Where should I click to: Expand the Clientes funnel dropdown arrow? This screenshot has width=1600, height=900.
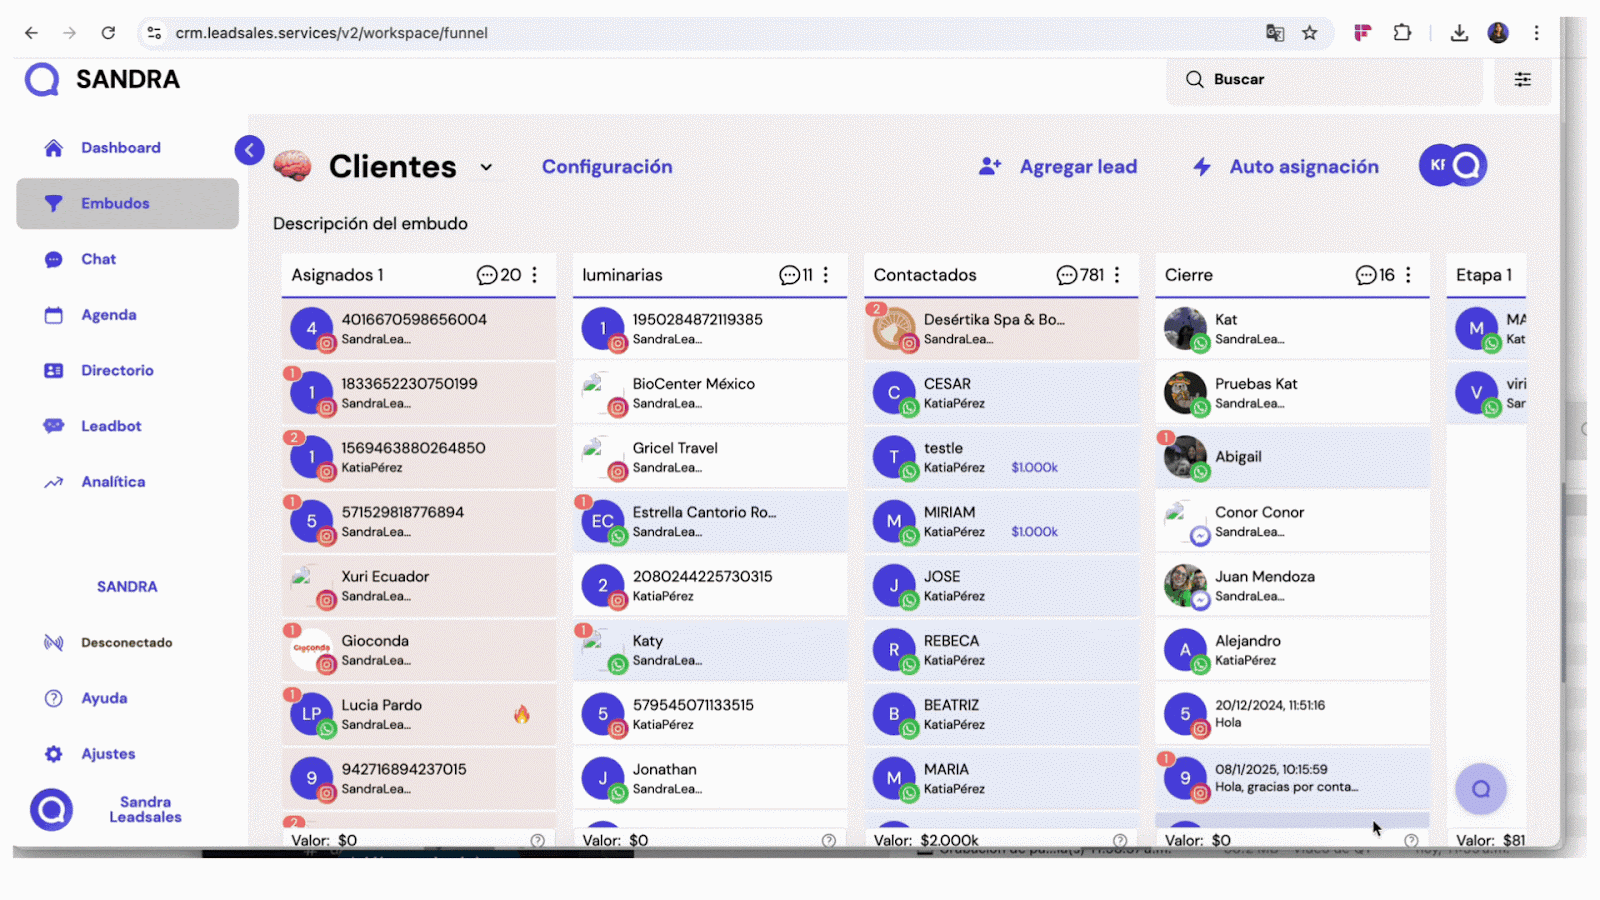pyautogui.click(x=486, y=167)
